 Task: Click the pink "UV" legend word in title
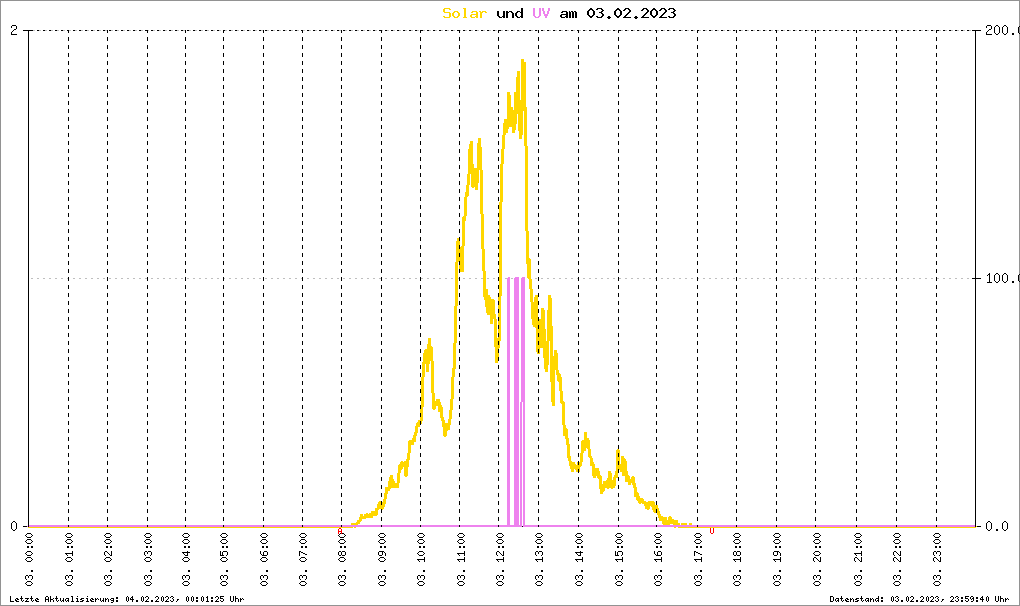click(x=540, y=13)
